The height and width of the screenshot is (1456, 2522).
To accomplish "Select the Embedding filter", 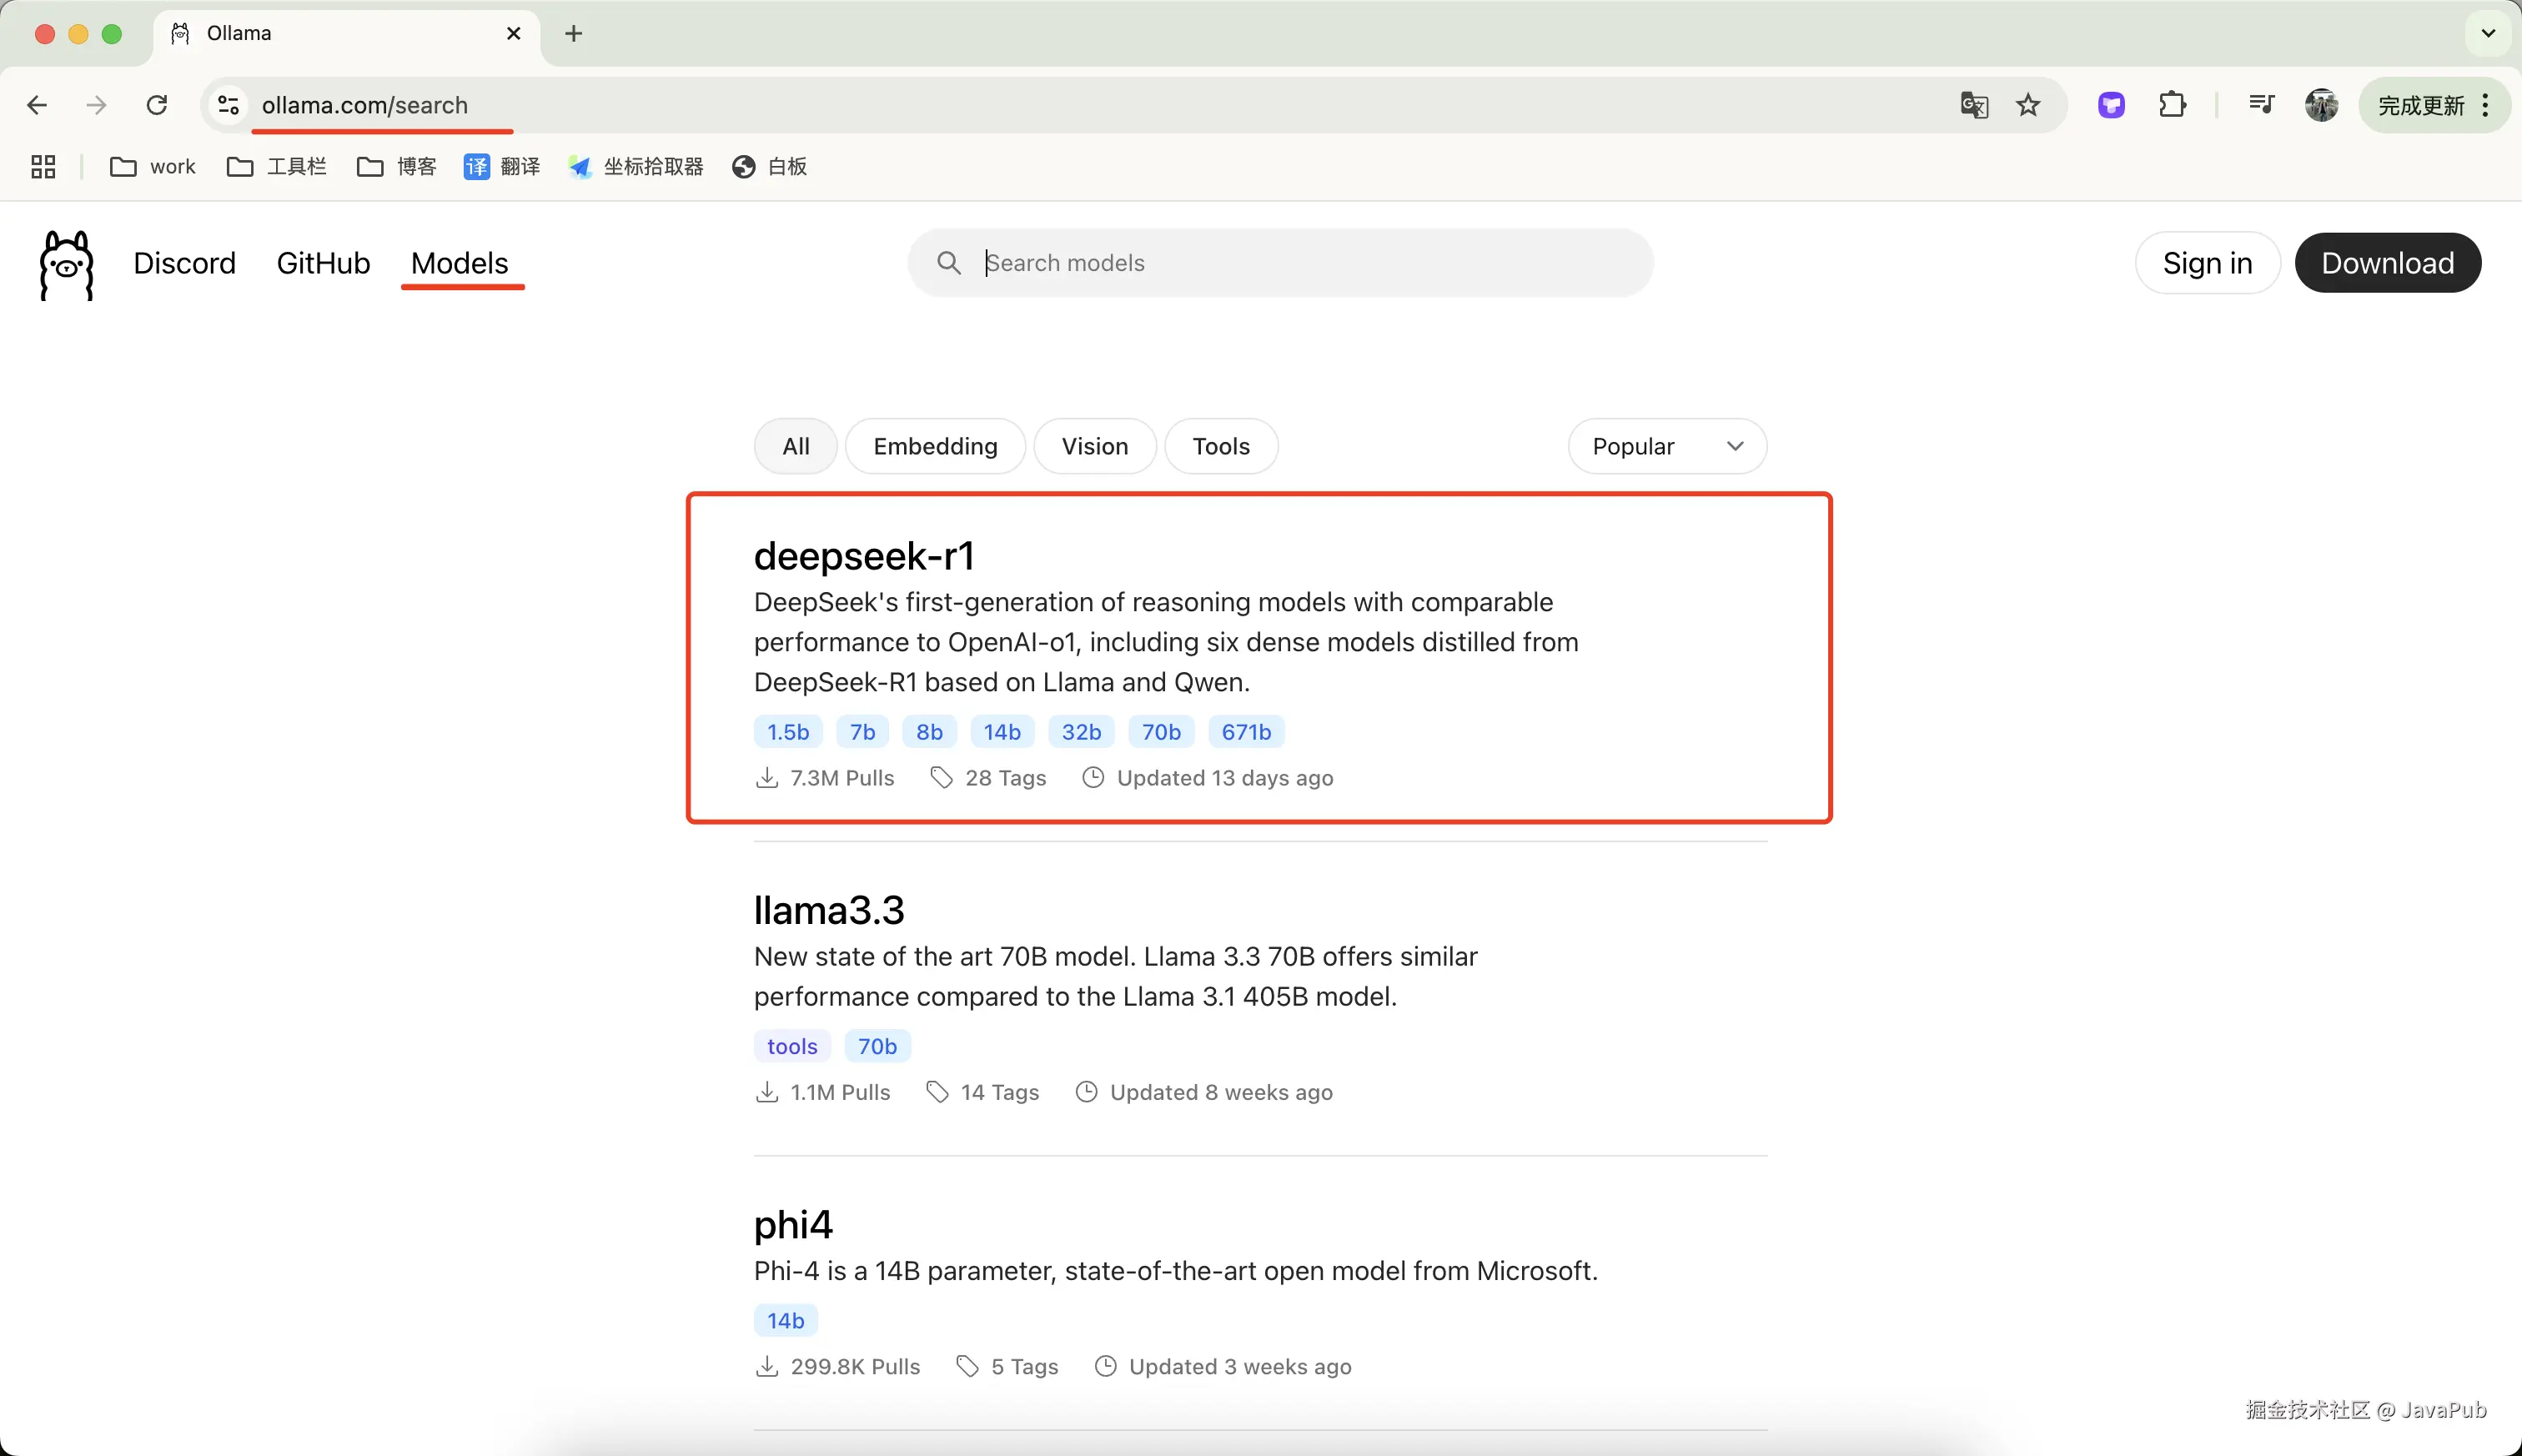I will pyautogui.click(x=935, y=446).
